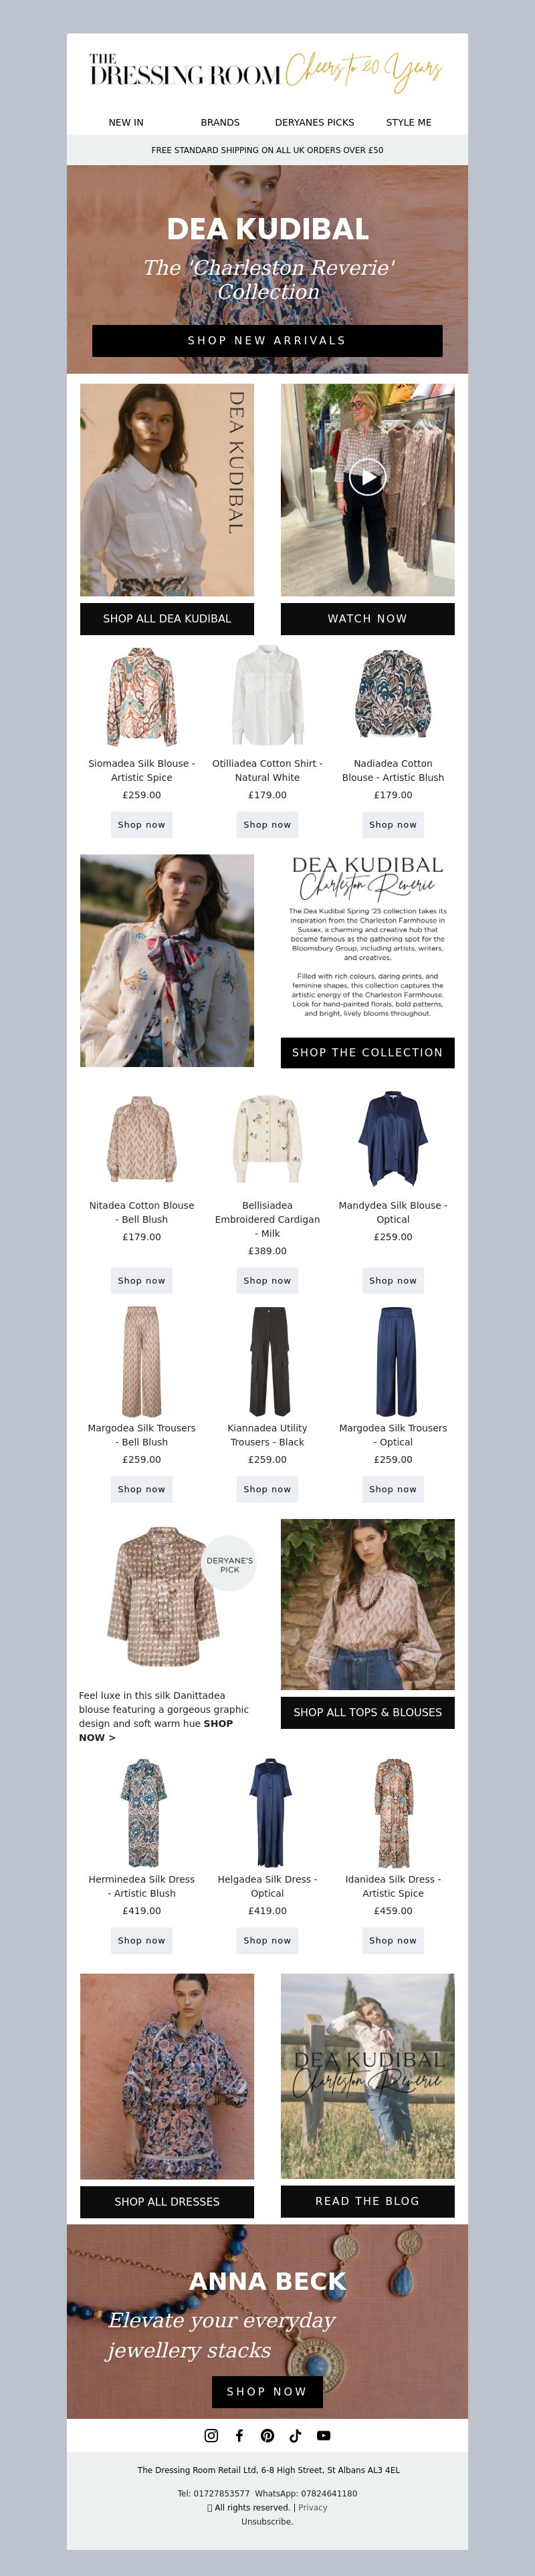Open the NEW IN menu item
This screenshot has height=2576, width=535.
pyautogui.click(x=126, y=122)
